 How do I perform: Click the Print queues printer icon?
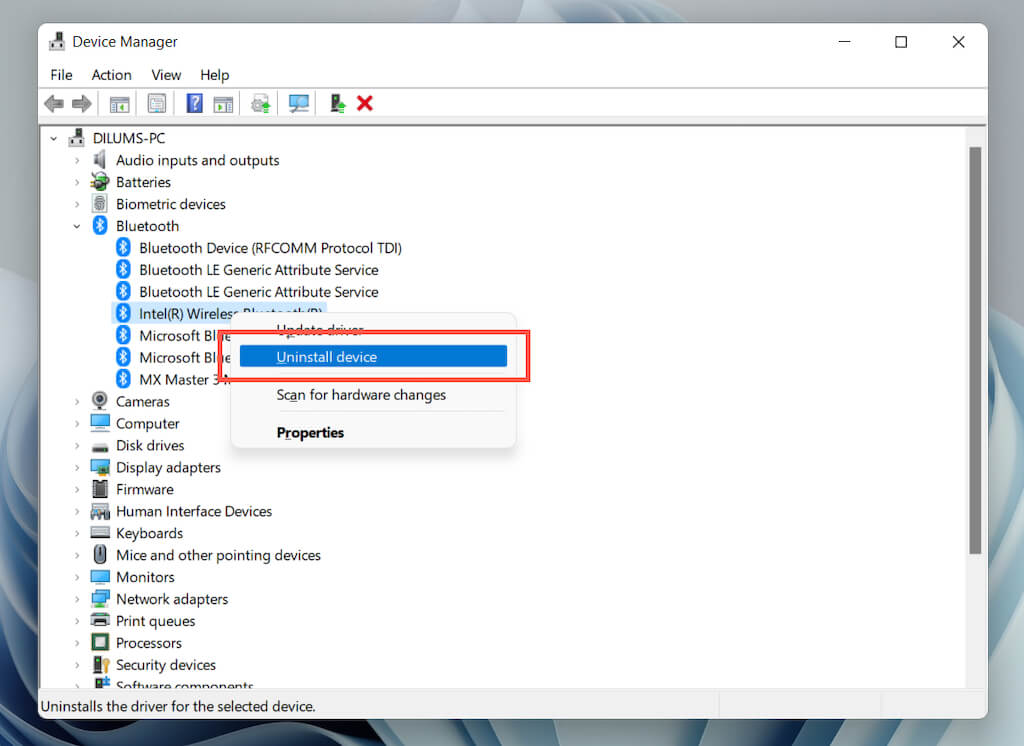pos(100,620)
